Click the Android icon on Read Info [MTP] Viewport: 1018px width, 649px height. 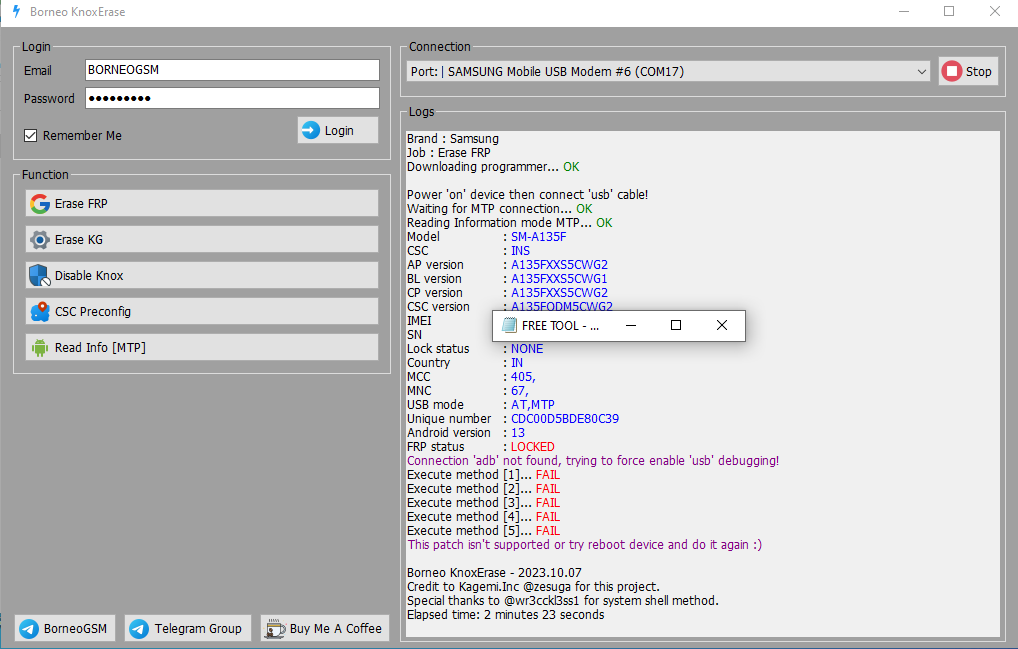pyautogui.click(x=40, y=348)
